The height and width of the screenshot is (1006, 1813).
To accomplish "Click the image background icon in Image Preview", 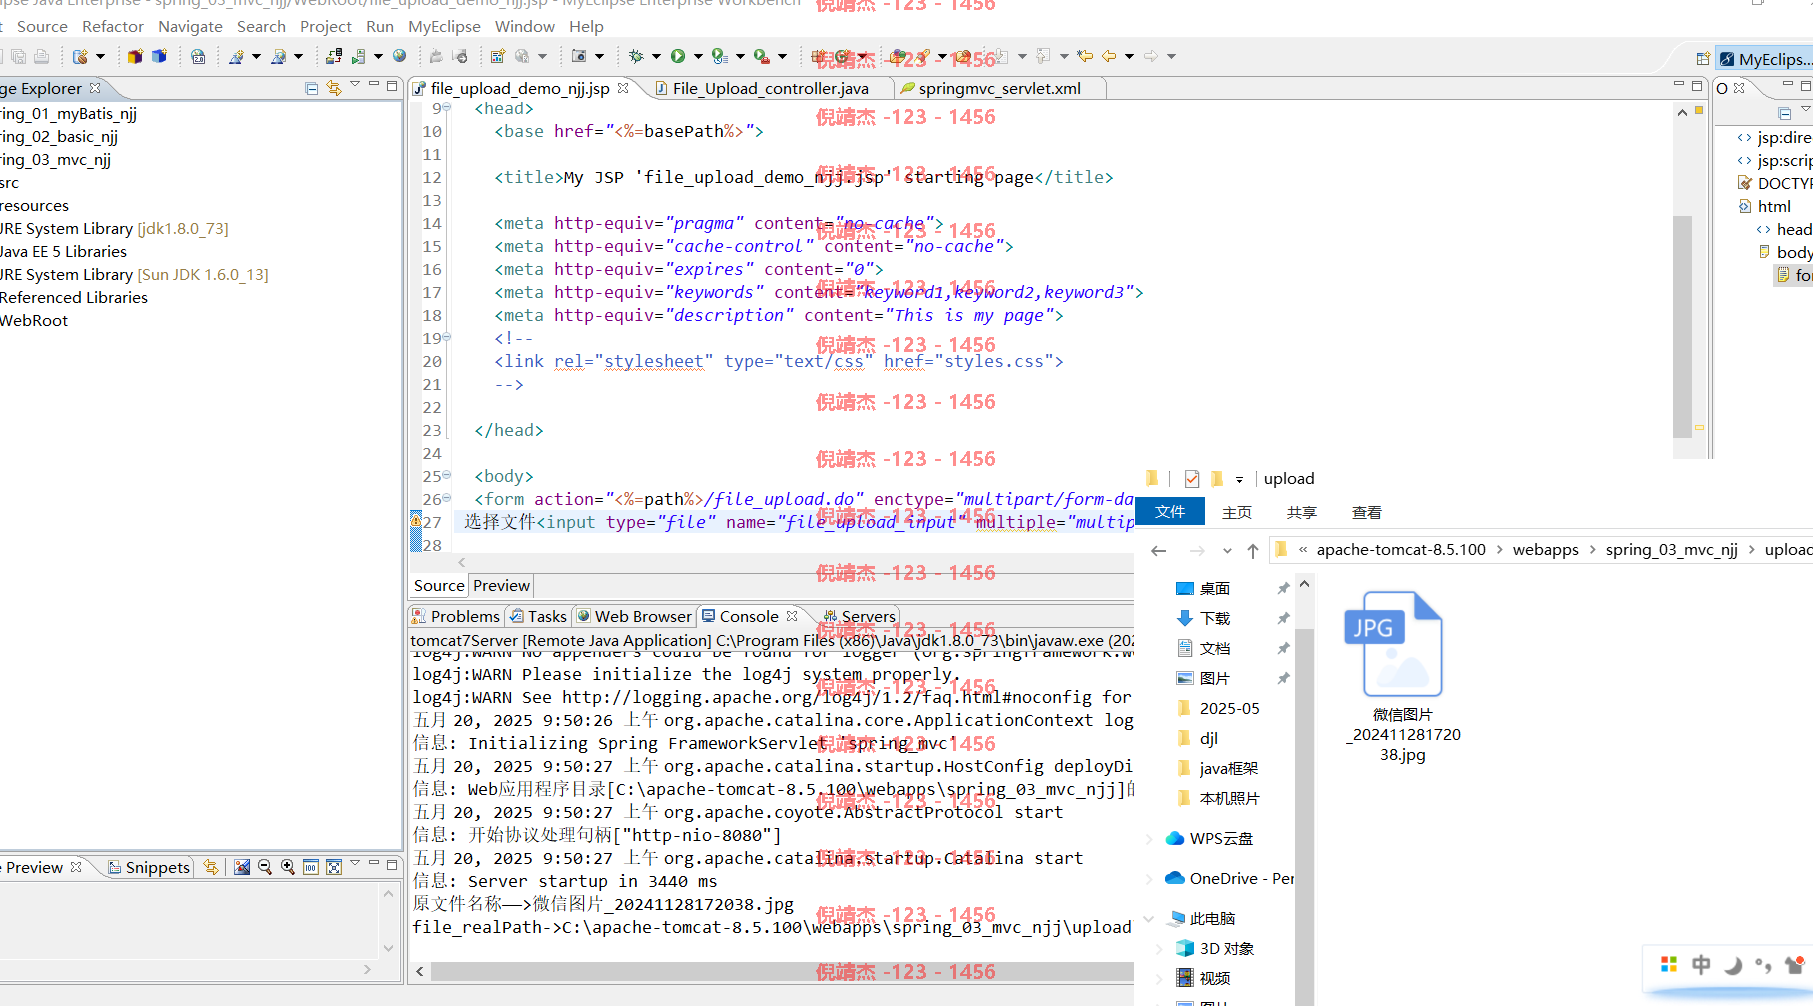I will click(242, 867).
